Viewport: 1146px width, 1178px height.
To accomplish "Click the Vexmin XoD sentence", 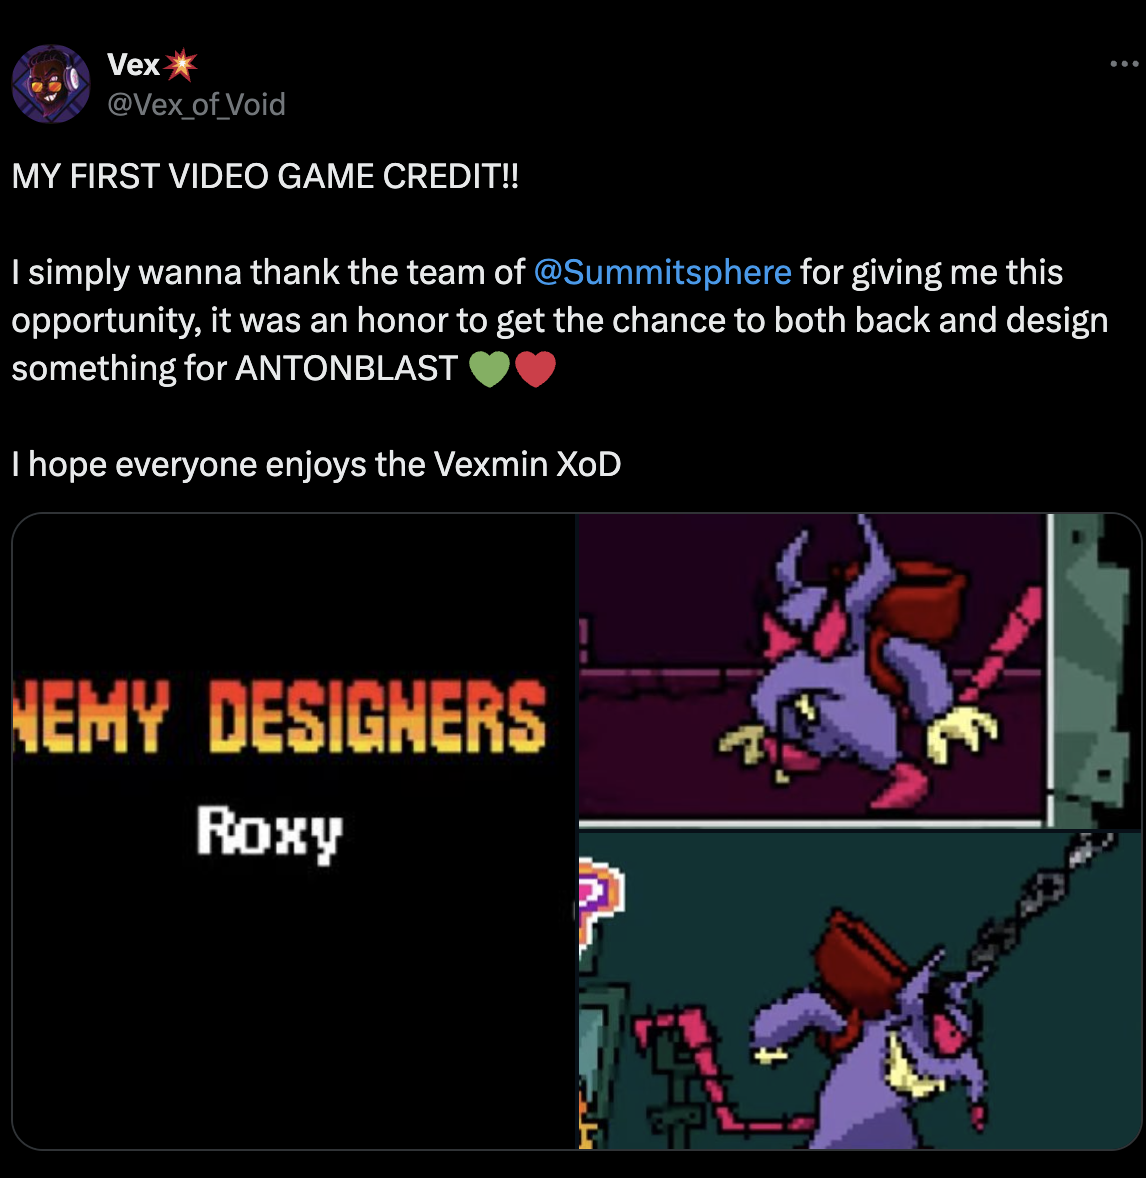I will 316,464.
